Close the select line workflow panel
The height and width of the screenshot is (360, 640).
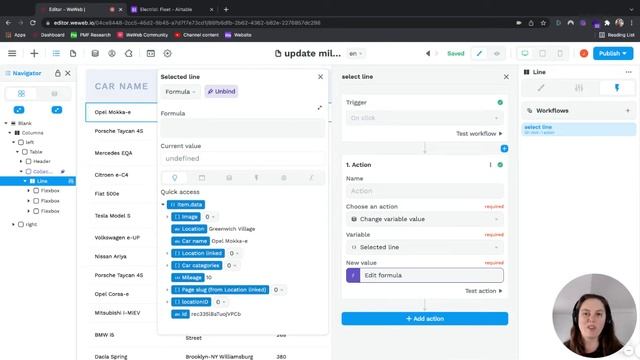click(x=506, y=76)
